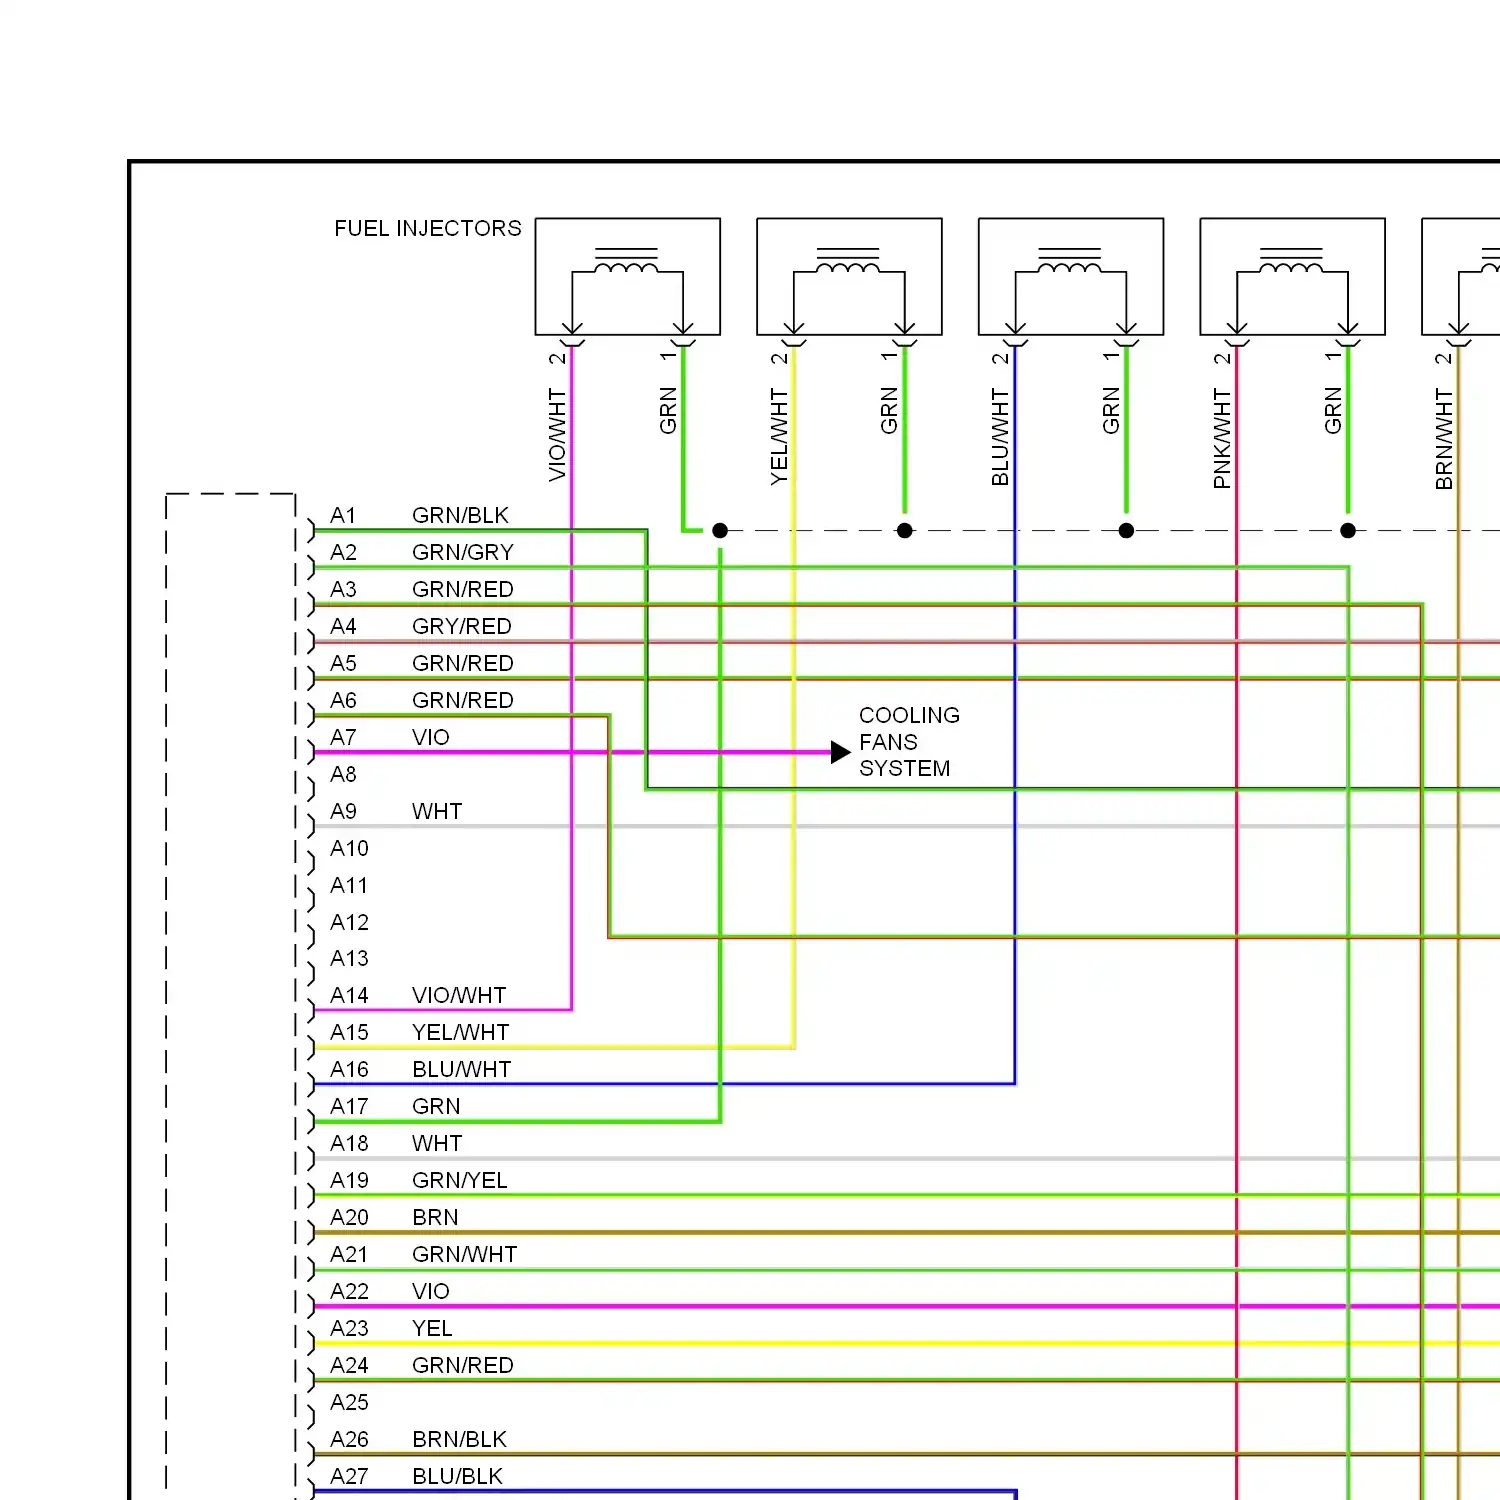Select the YEL/WHT label on row A15

[460, 1033]
